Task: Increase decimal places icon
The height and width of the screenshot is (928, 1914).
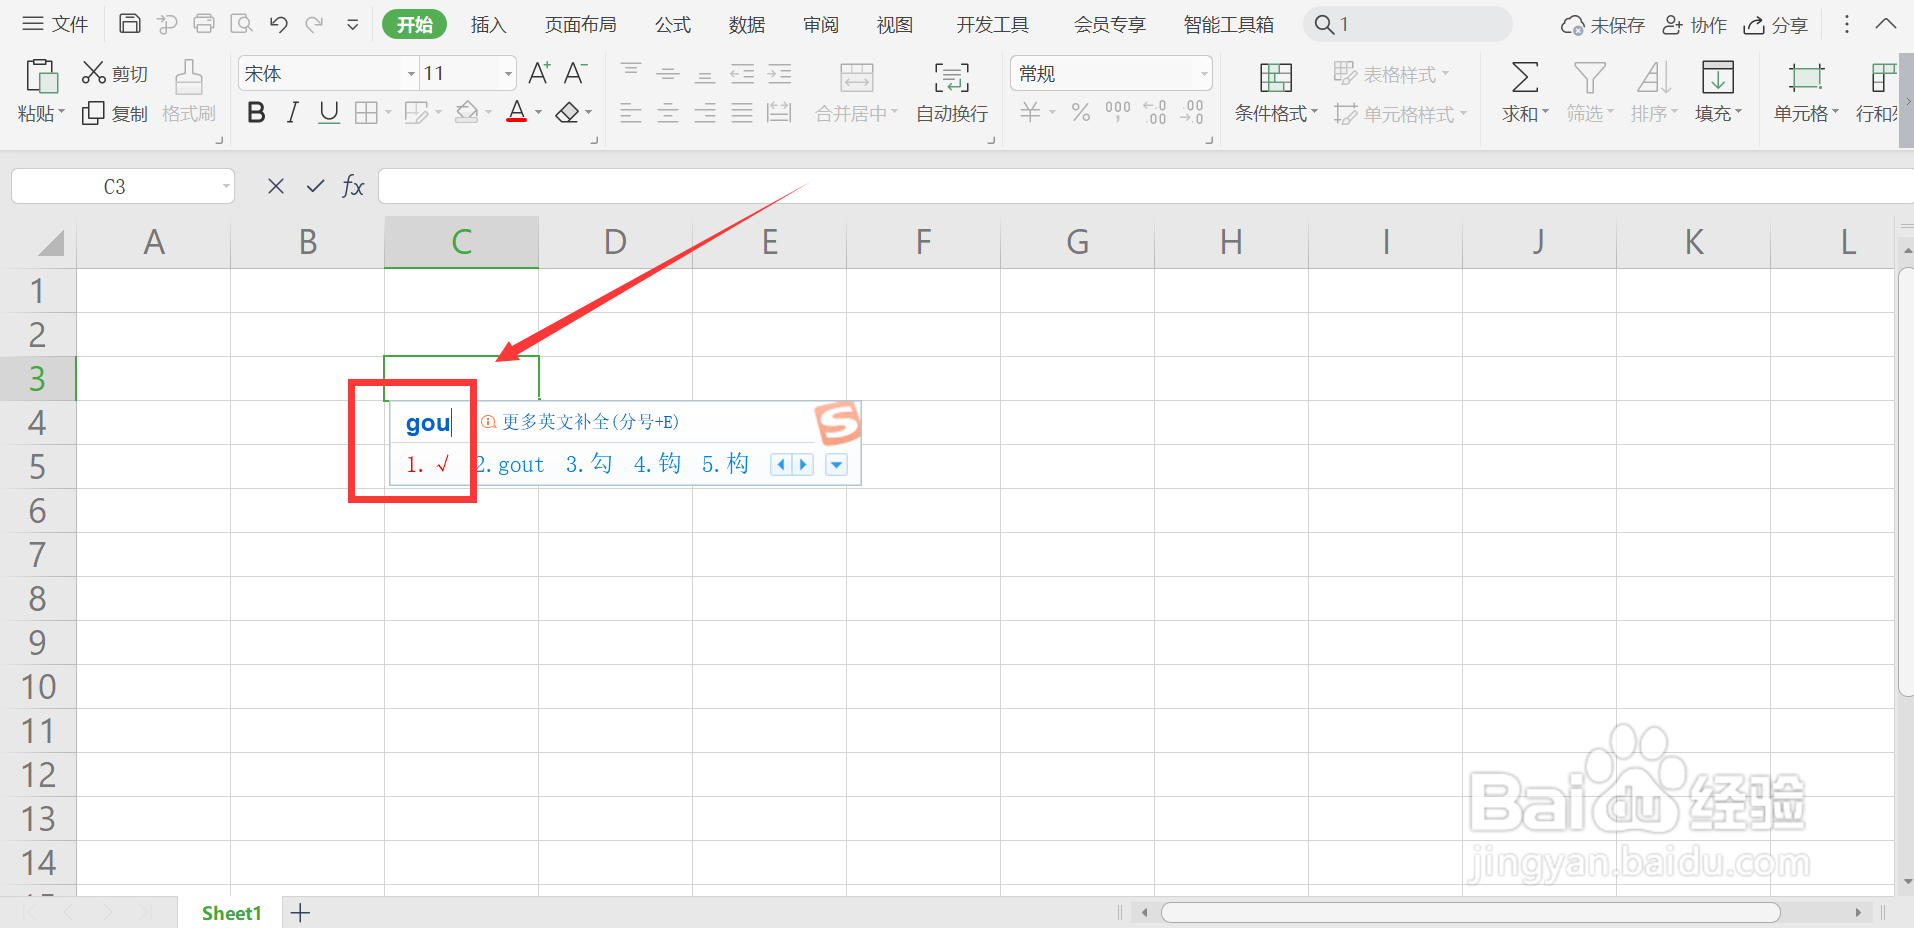Action: [1155, 112]
